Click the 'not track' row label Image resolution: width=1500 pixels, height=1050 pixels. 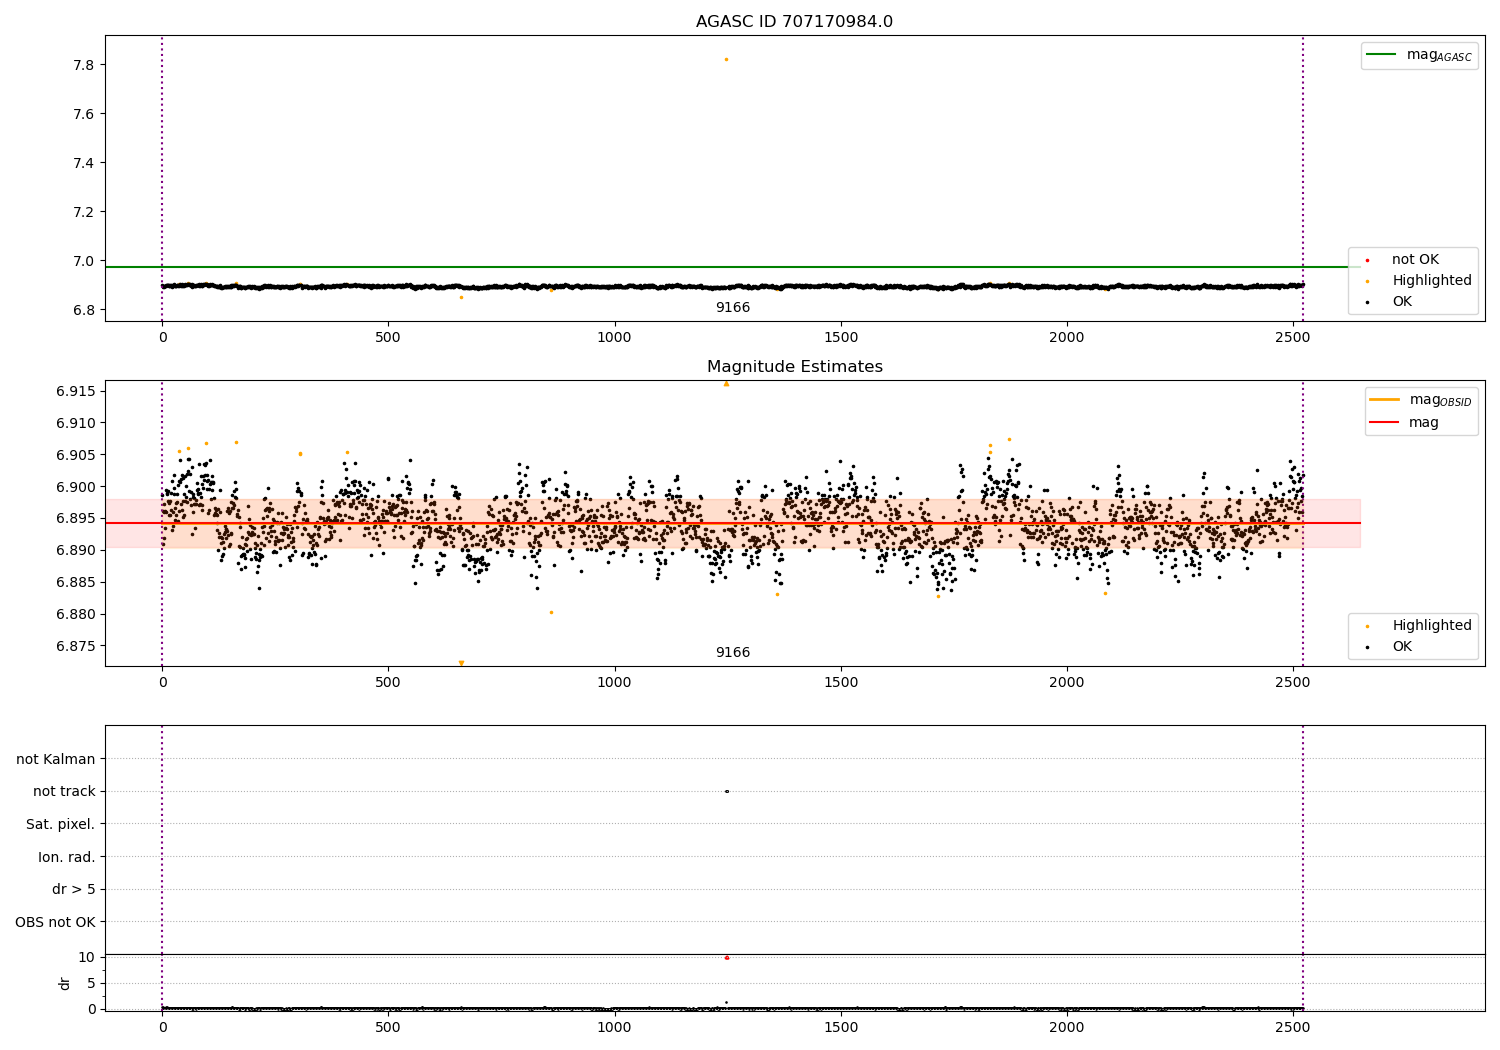point(64,792)
